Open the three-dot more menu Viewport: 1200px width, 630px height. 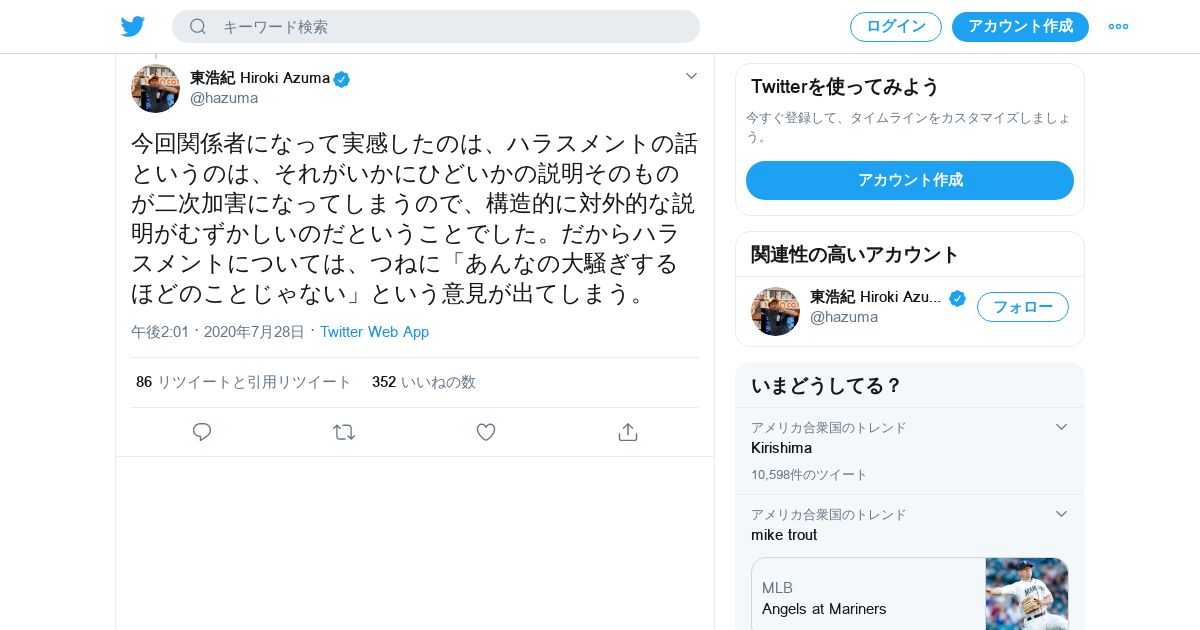[x=1118, y=27]
